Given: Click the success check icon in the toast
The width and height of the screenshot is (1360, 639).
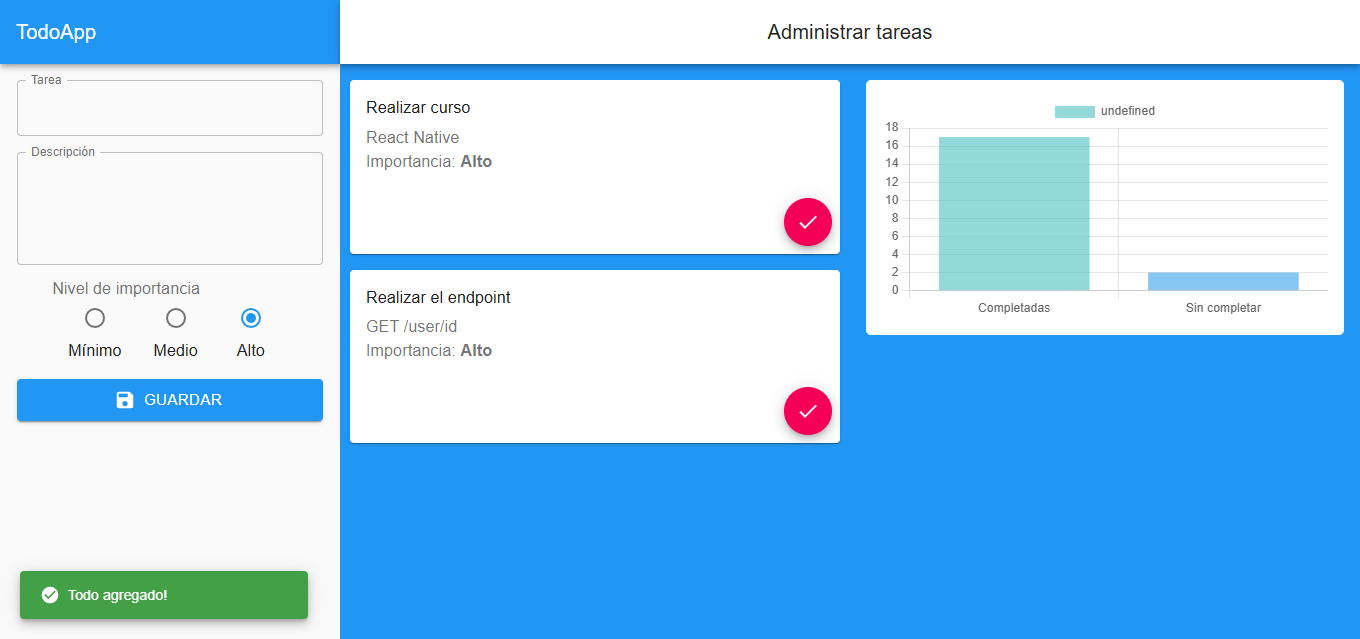Looking at the screenshot, I should pyautogui.click(x=49, y=595).
